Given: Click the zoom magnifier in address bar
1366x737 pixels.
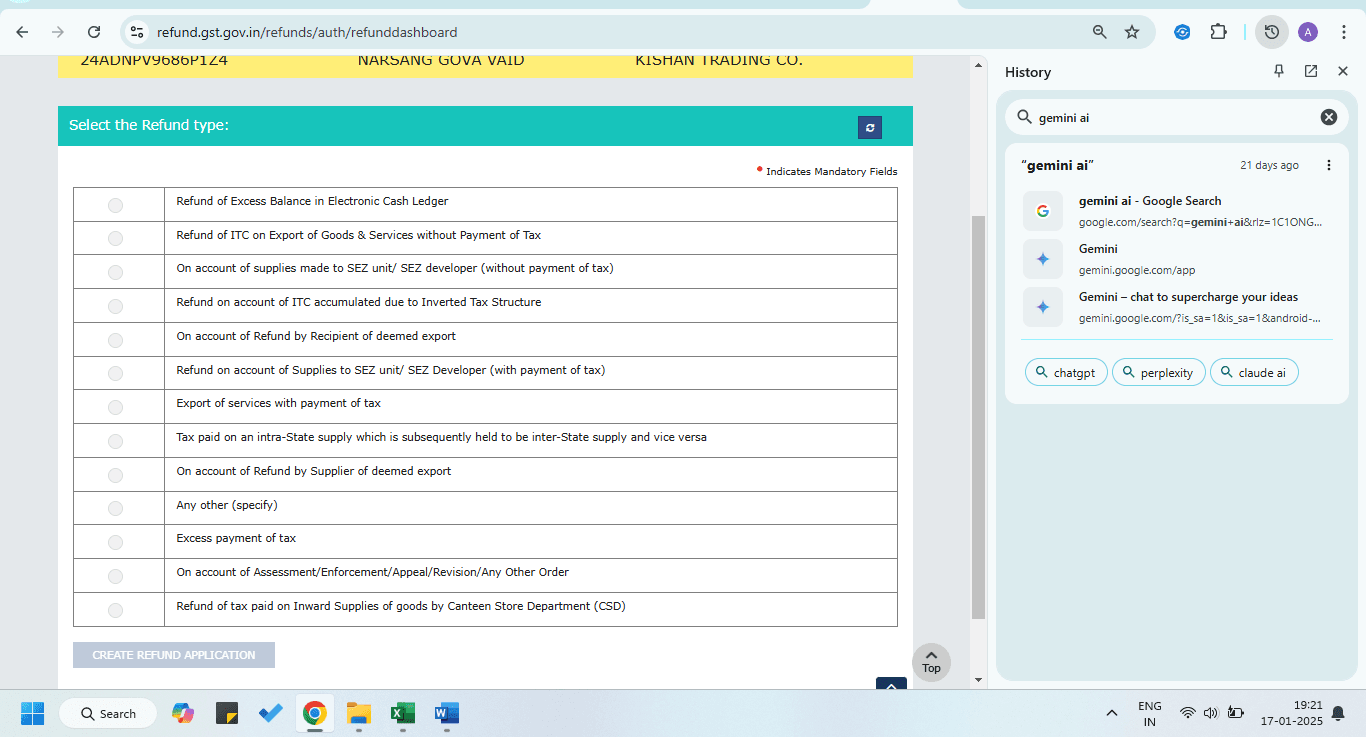Looking at the screenshot, I should click(1100, 32).
